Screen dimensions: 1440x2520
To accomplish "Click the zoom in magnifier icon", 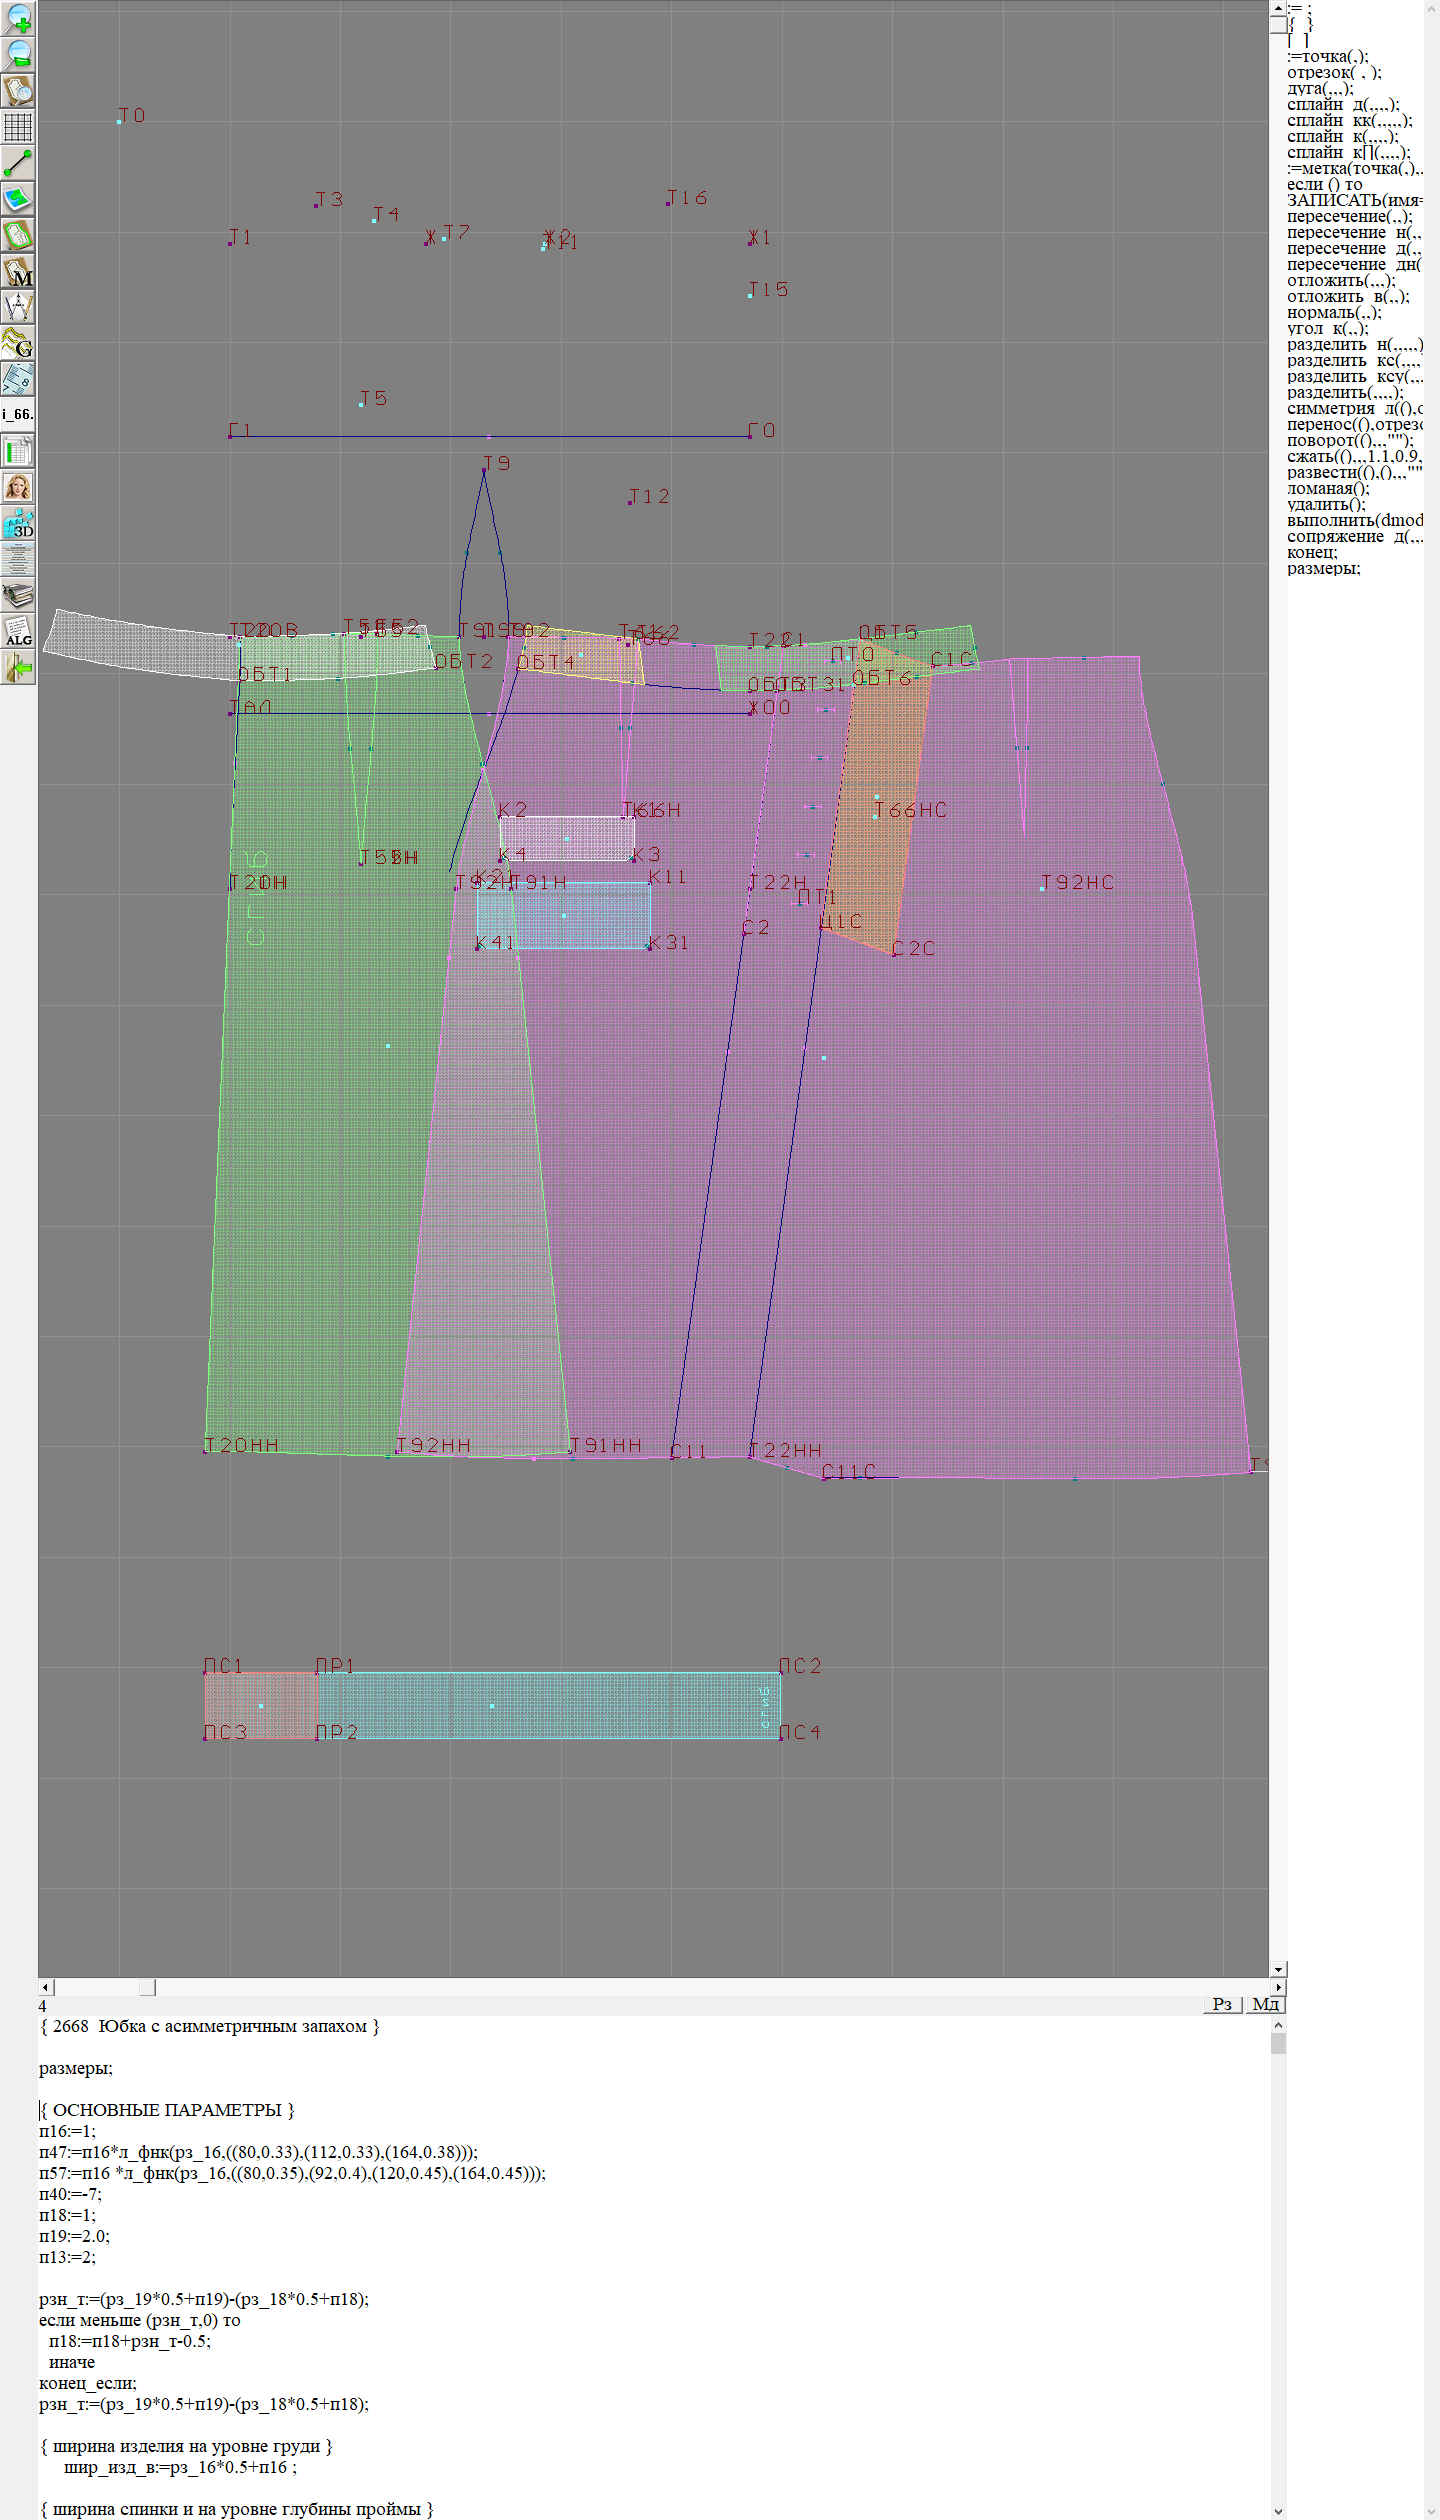I will coord(18,18).
